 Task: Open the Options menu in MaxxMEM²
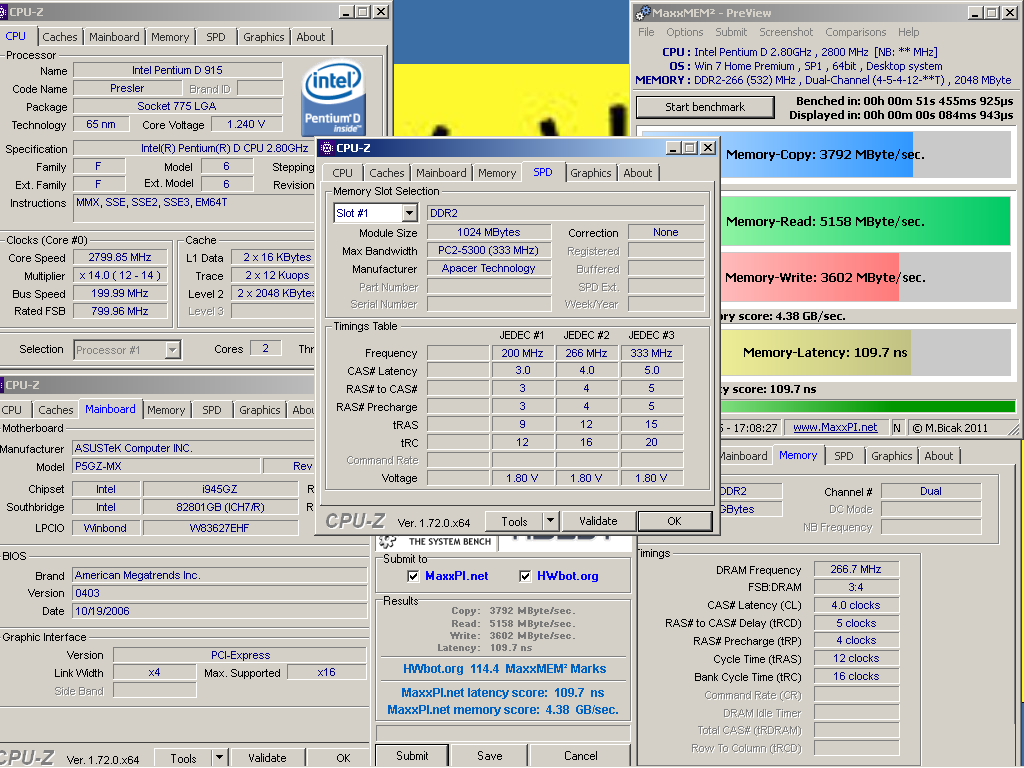click(x=684, y=32)
